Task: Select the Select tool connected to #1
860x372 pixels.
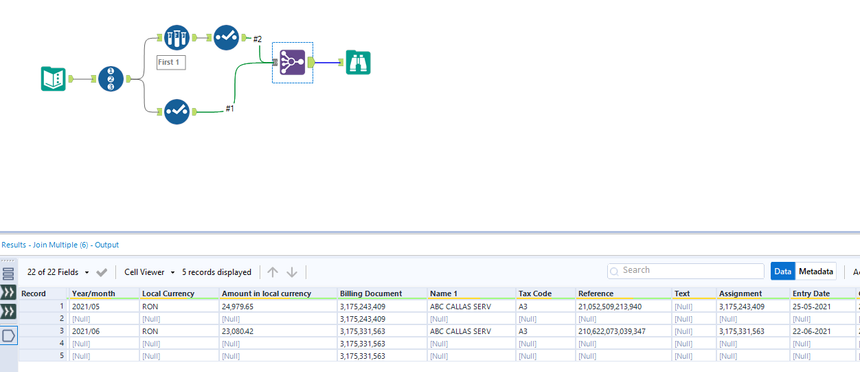Action: [x=177, y=111]
